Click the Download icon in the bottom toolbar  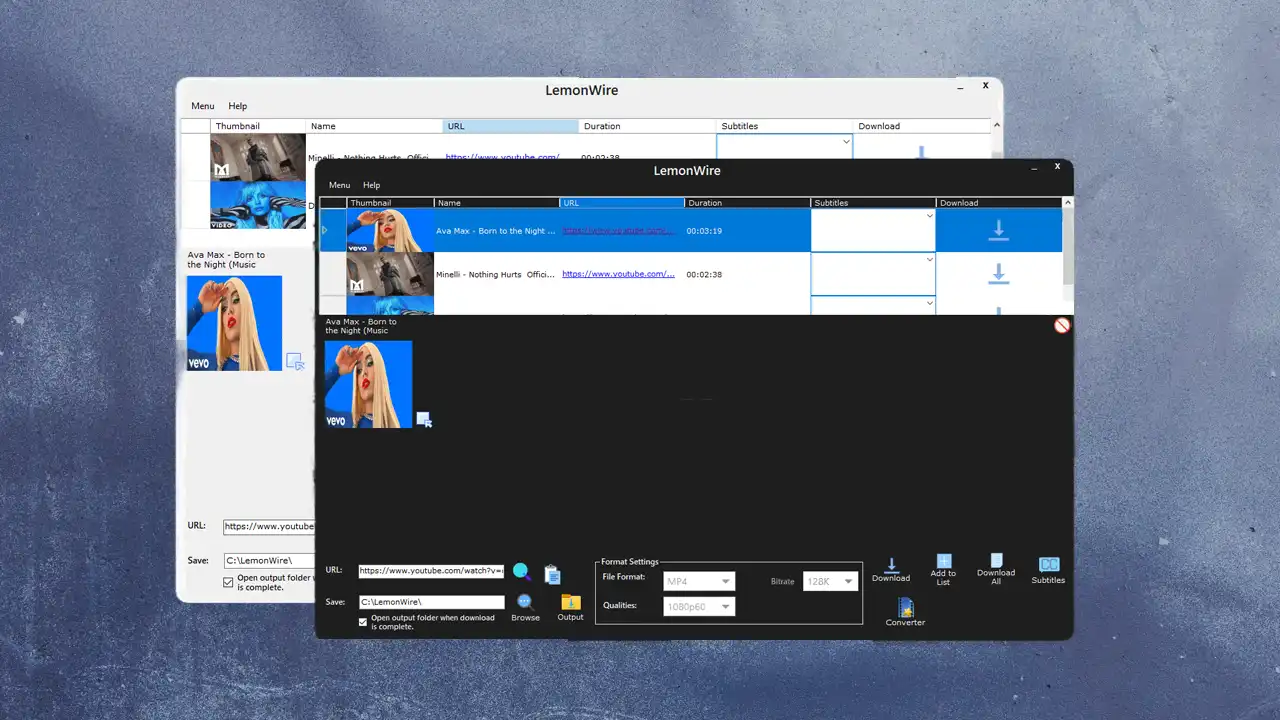point(892,565)
